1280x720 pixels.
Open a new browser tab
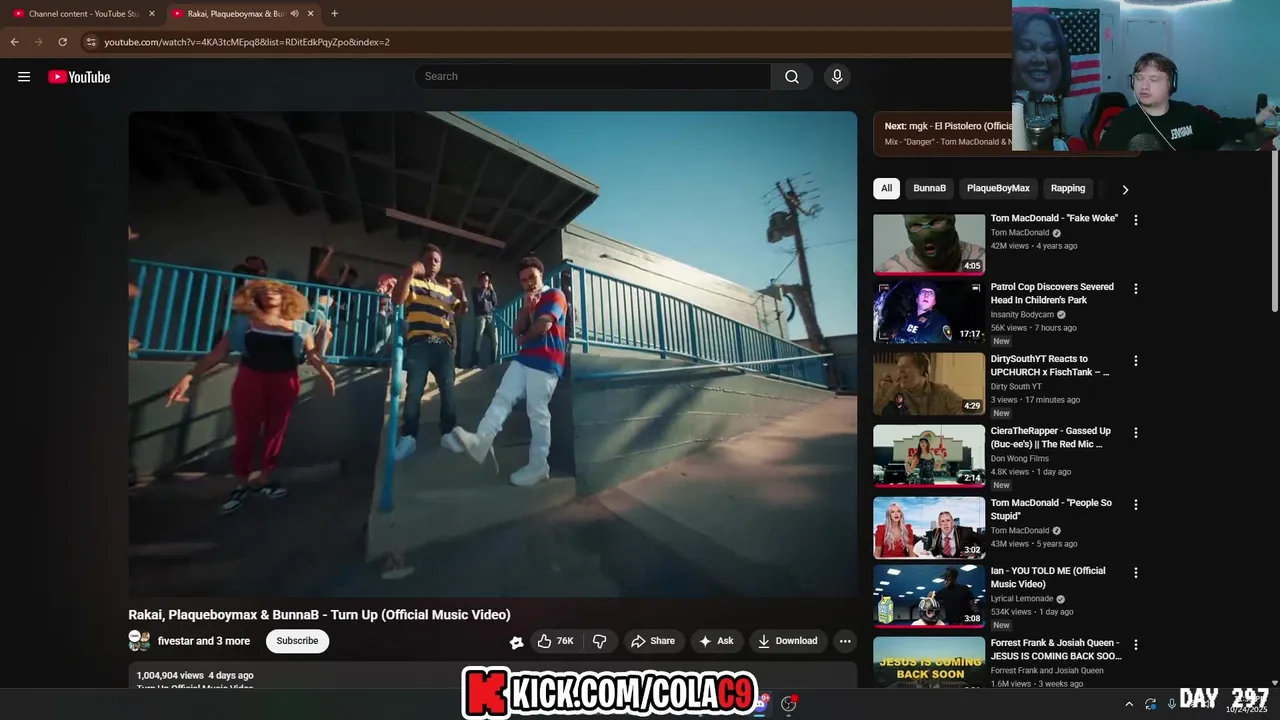[334, 14]
